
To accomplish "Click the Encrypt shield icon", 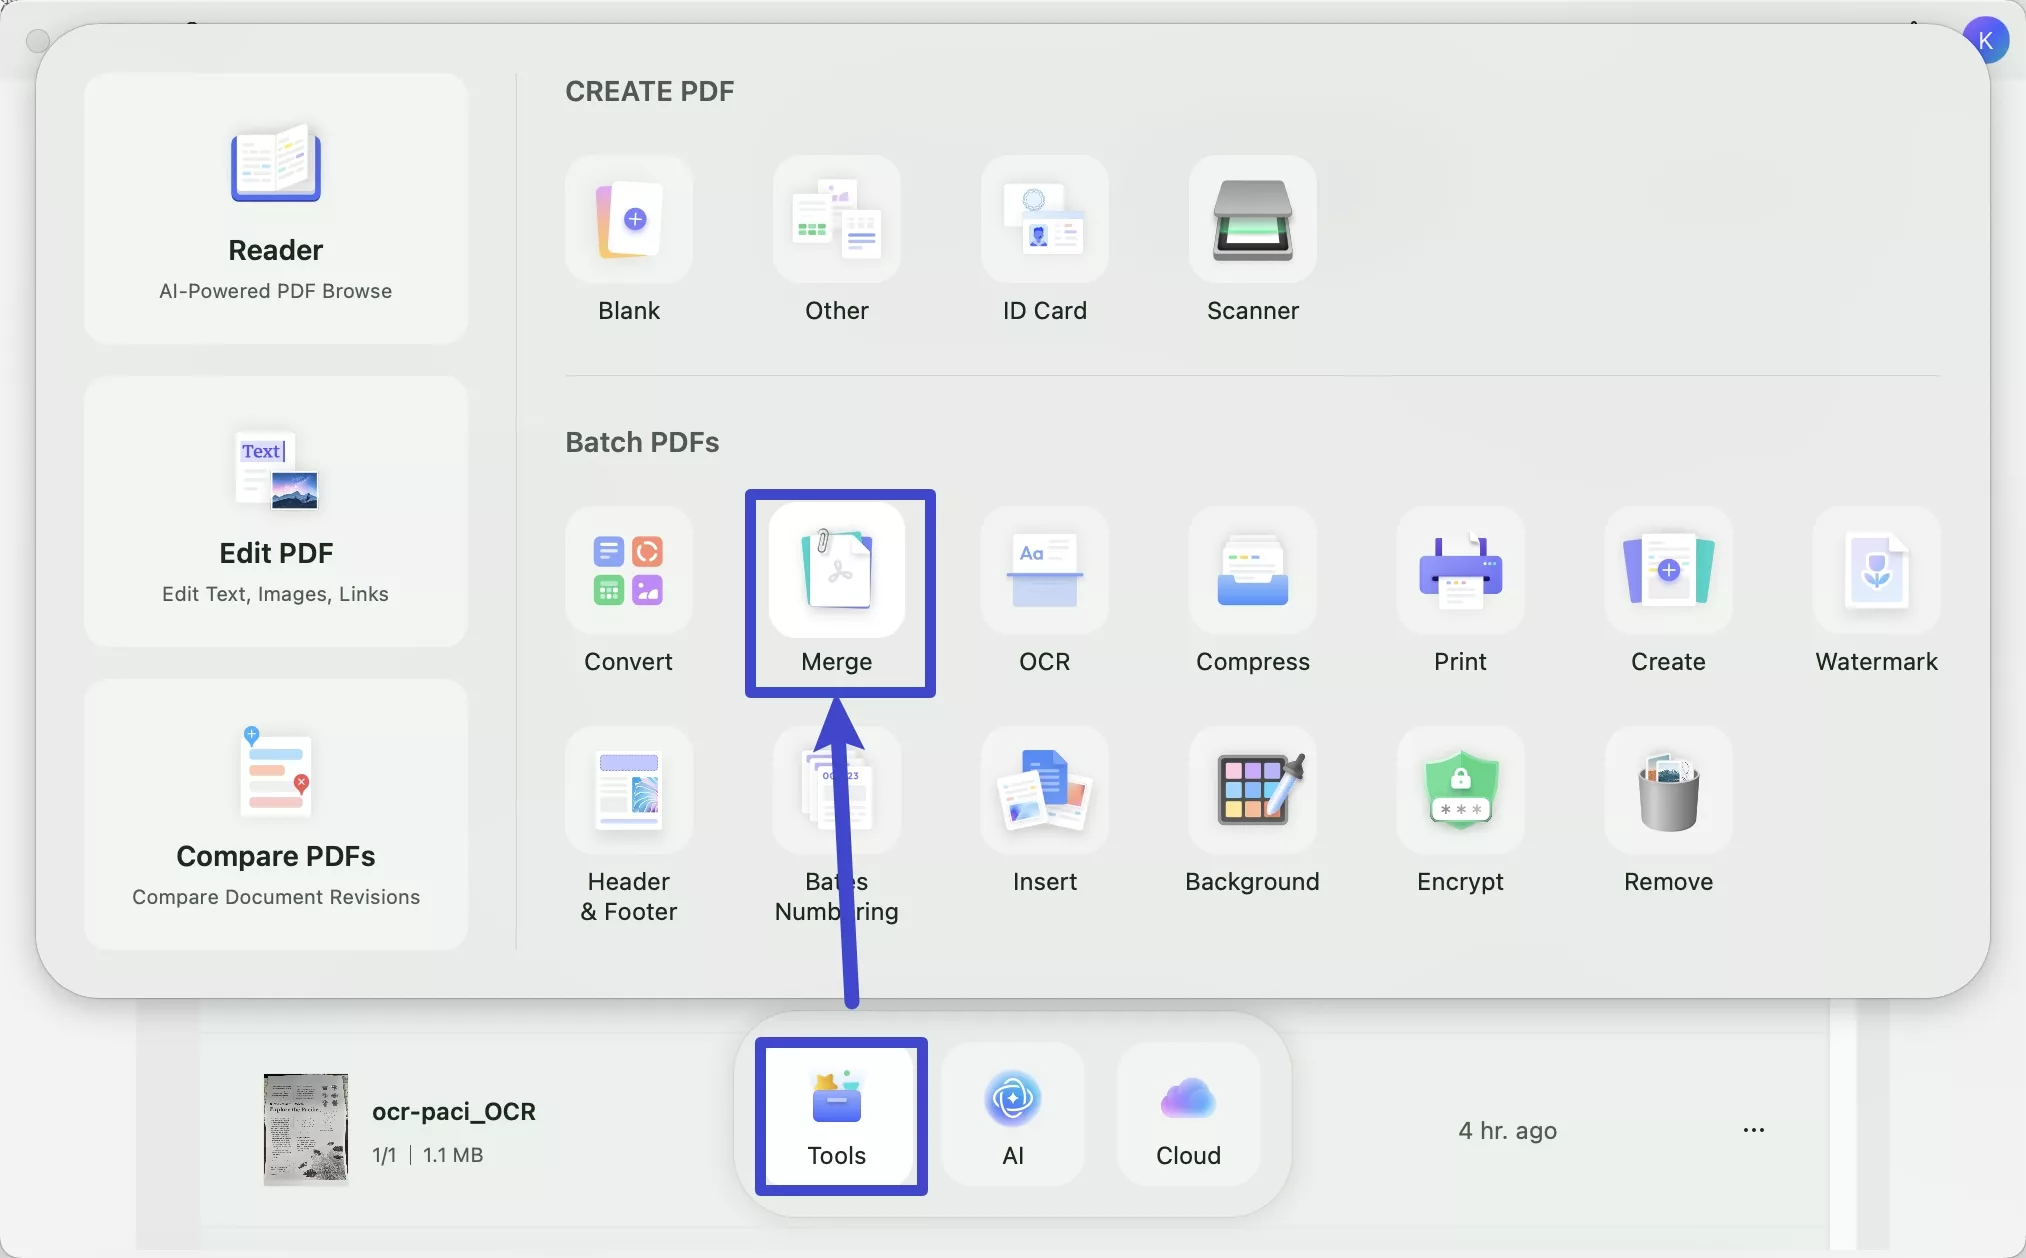I will click(1460, 791).
